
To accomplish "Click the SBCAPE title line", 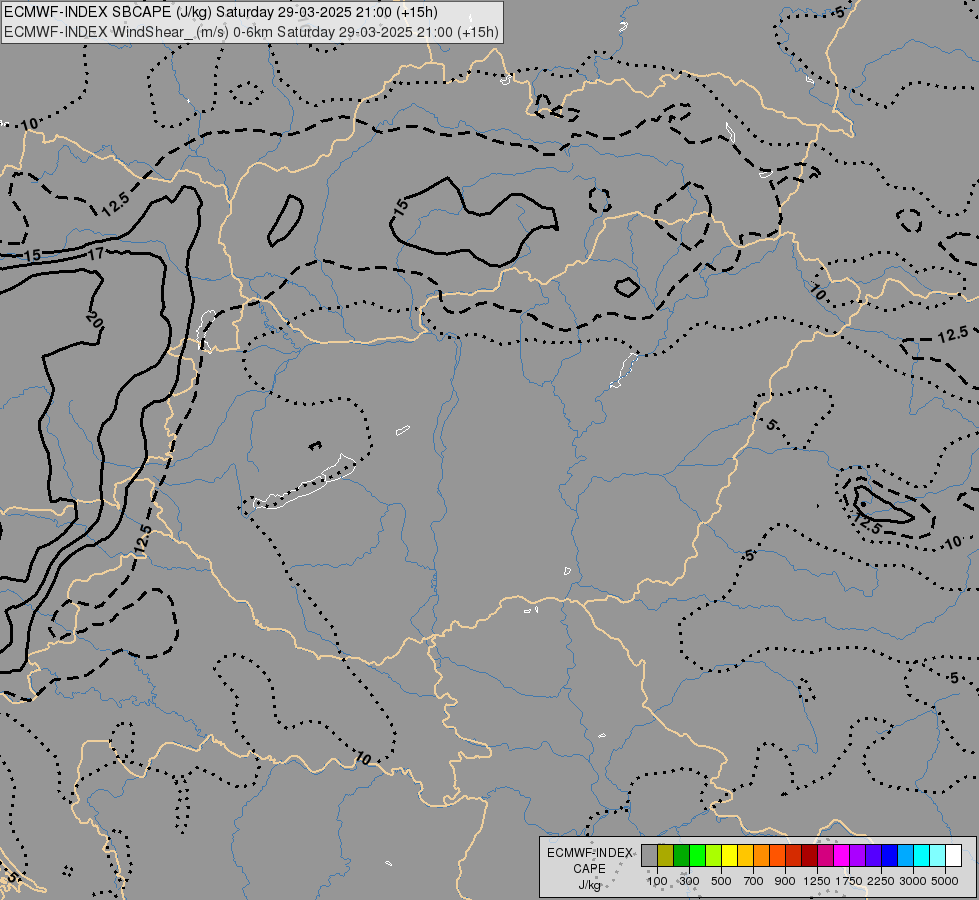I will [221, 12].
